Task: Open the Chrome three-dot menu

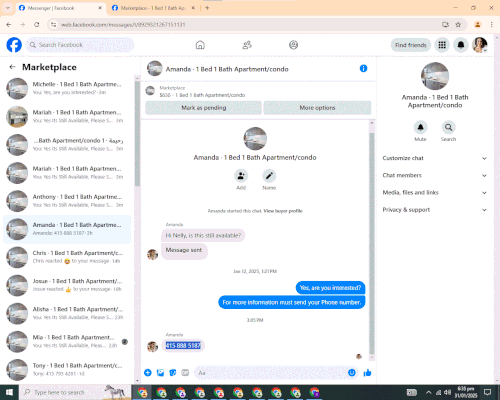Action: point(491,25)
